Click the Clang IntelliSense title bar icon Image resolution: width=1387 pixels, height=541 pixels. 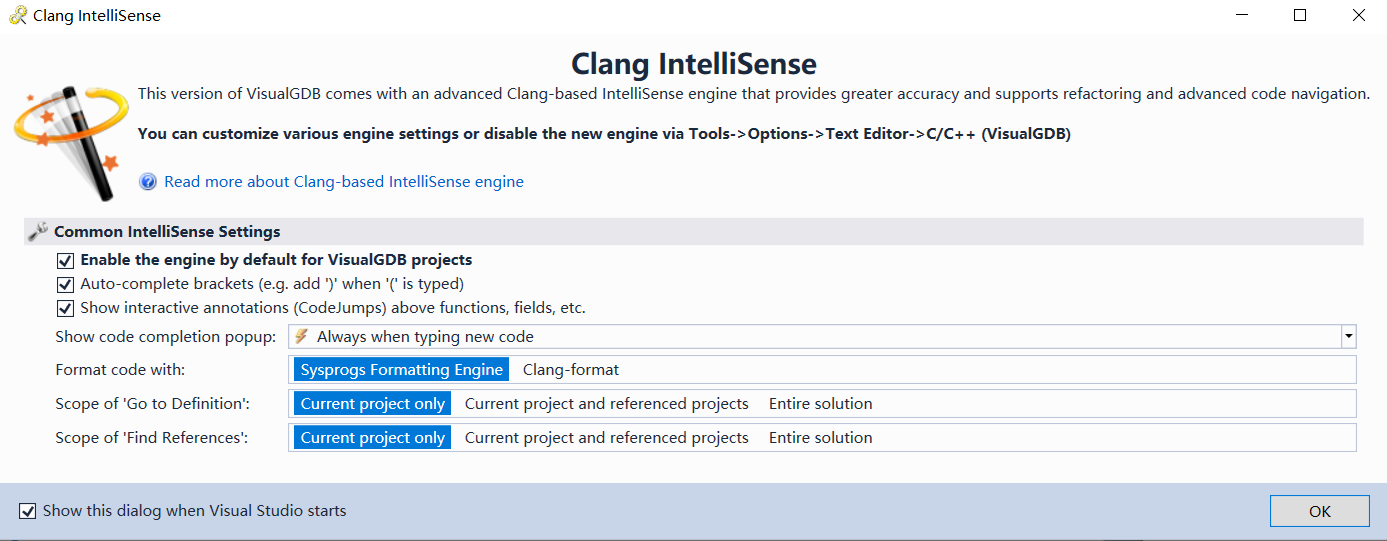point(17,15)
